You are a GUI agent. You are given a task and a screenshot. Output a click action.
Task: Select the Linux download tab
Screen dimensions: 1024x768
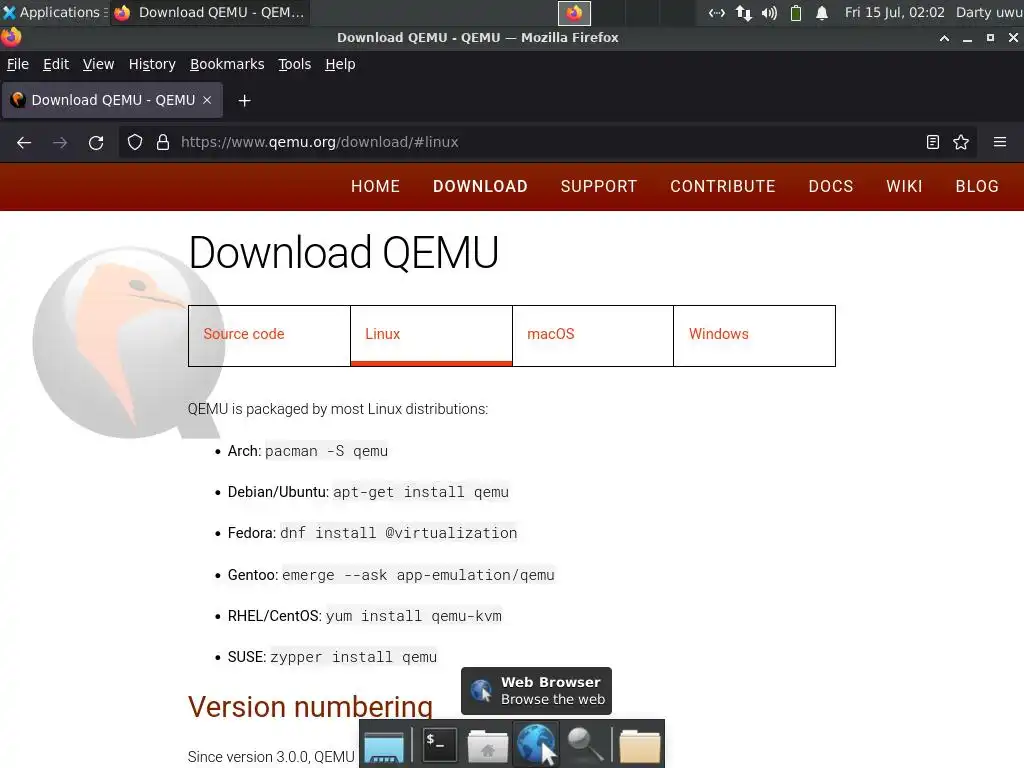431,336
